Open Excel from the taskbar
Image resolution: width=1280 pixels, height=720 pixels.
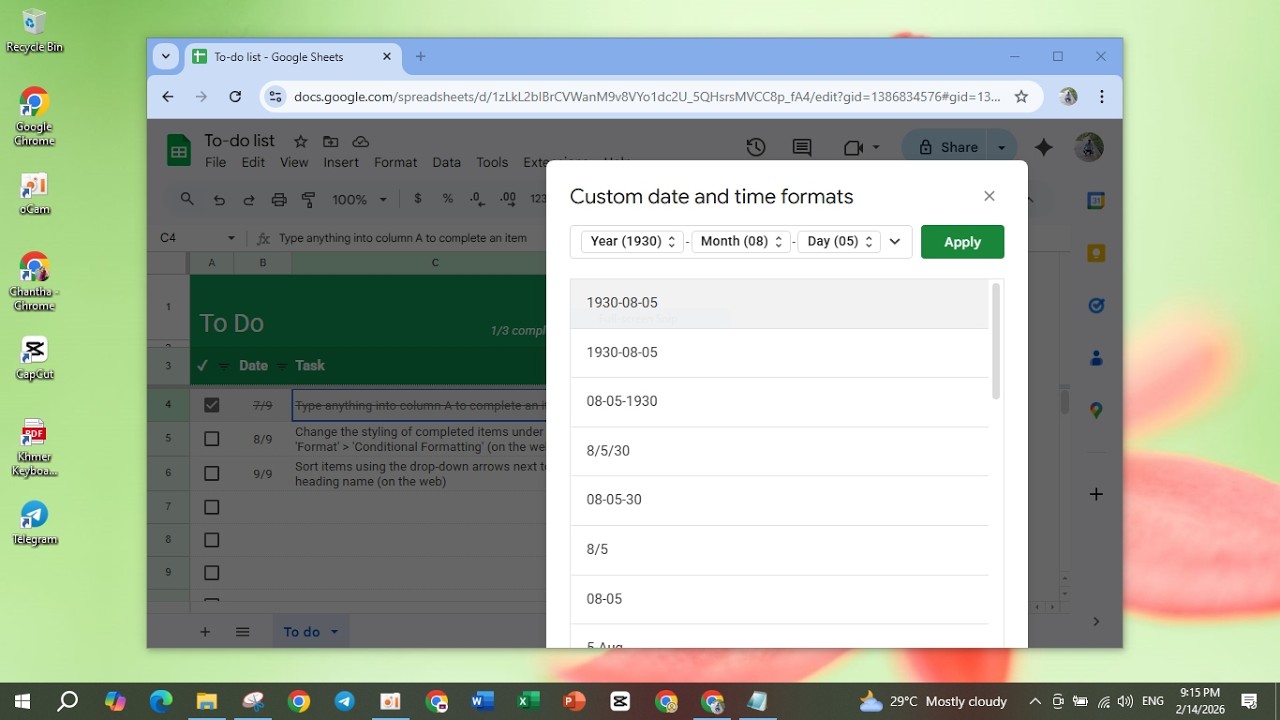527,701
